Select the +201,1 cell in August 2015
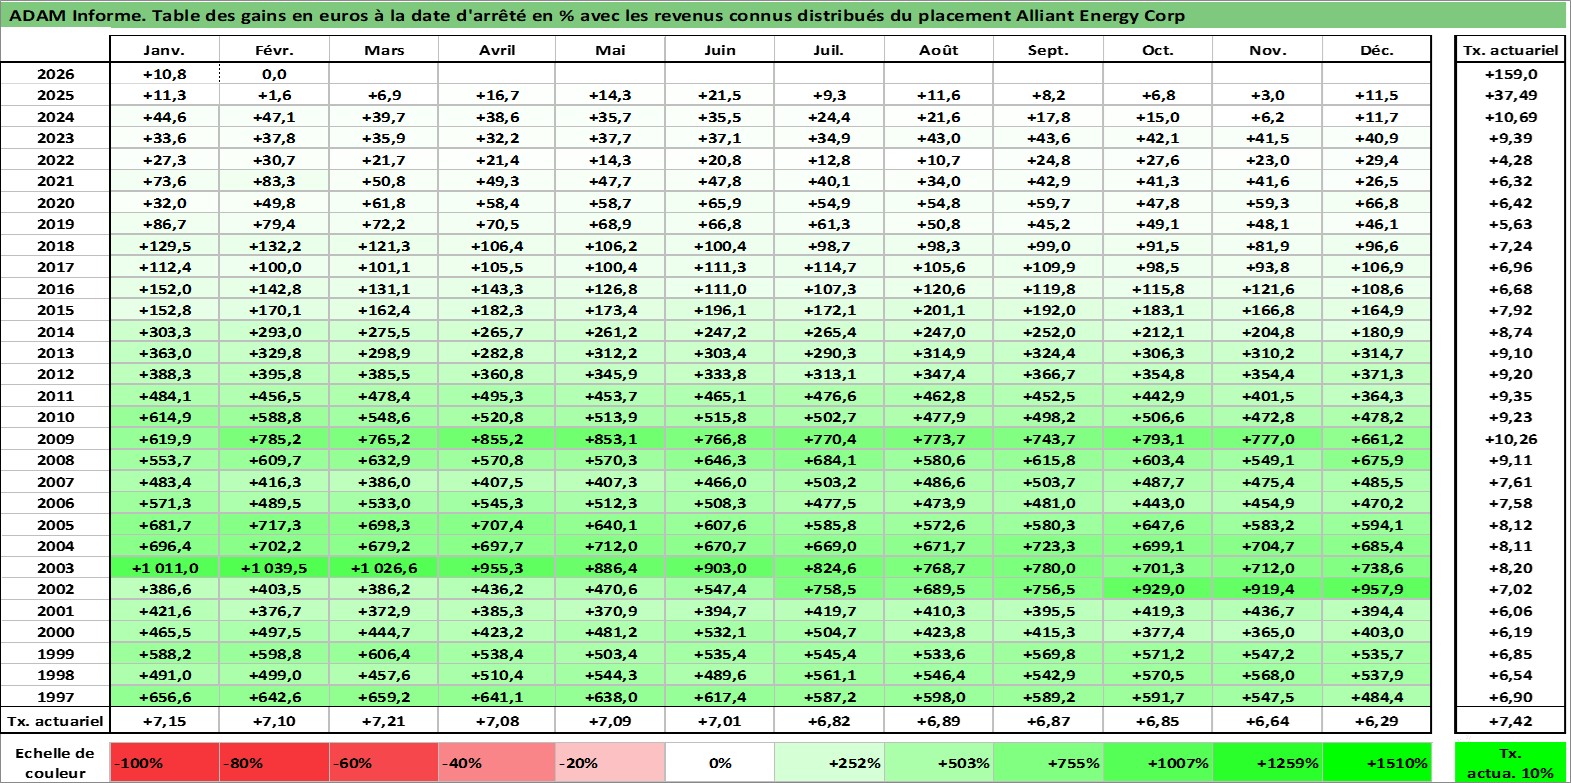Viewport: 1571px width, 783px height. point(939,310)
